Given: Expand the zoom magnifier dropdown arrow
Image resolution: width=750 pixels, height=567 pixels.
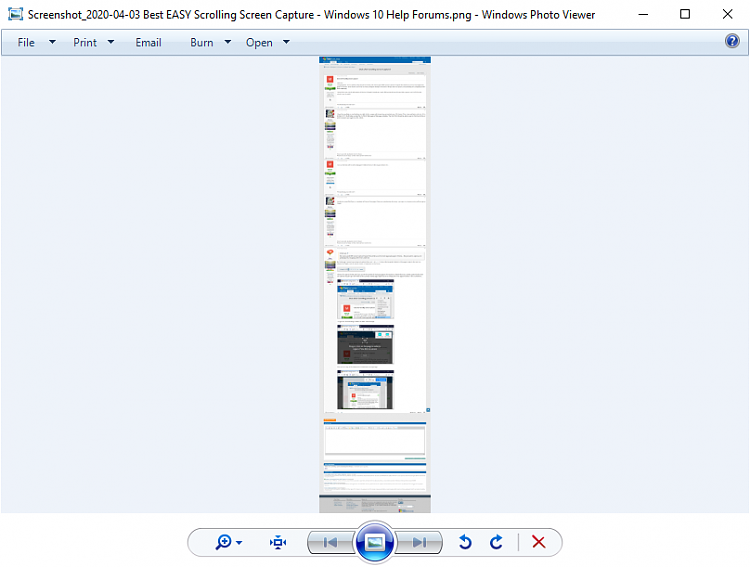Looking at the screenshot, I should point(239,543).
